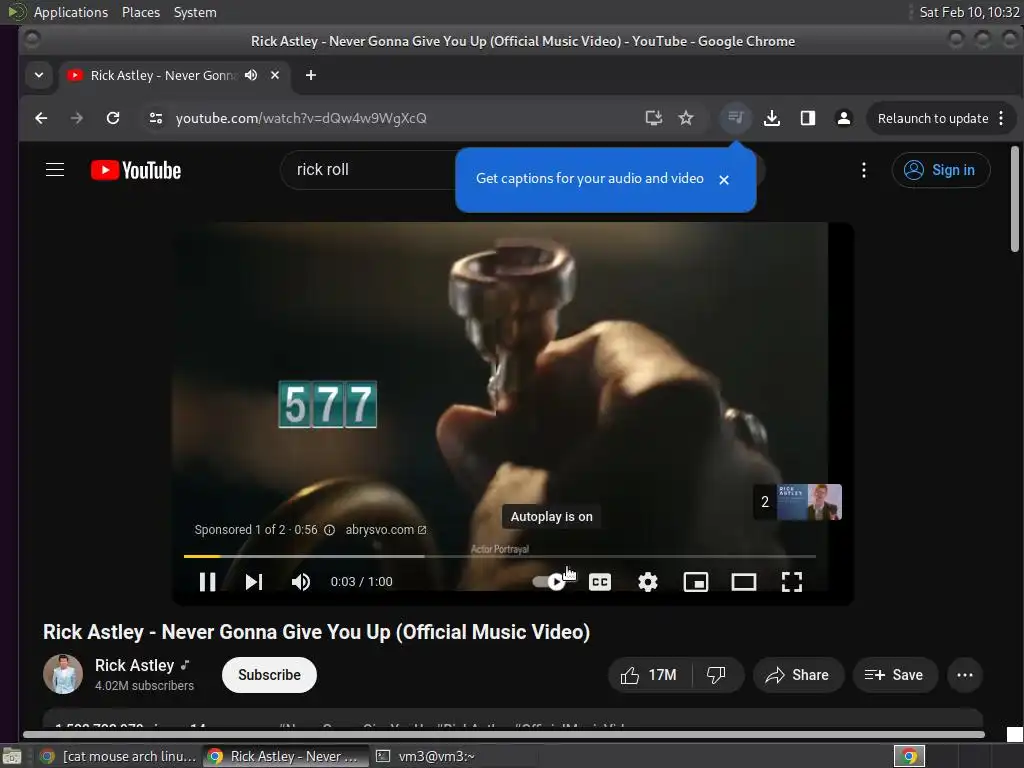
Task: Share the video
Action: tap(798, 675)
